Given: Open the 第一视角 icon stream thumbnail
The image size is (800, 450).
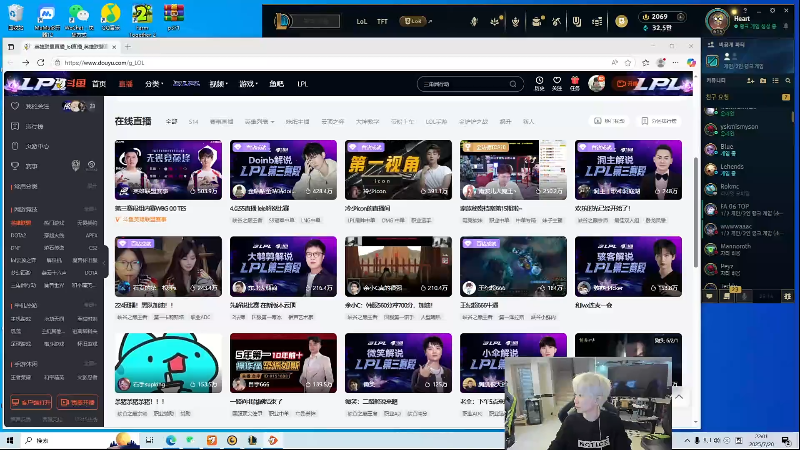Looking at the screenshot, I should [x=398, y=170].
